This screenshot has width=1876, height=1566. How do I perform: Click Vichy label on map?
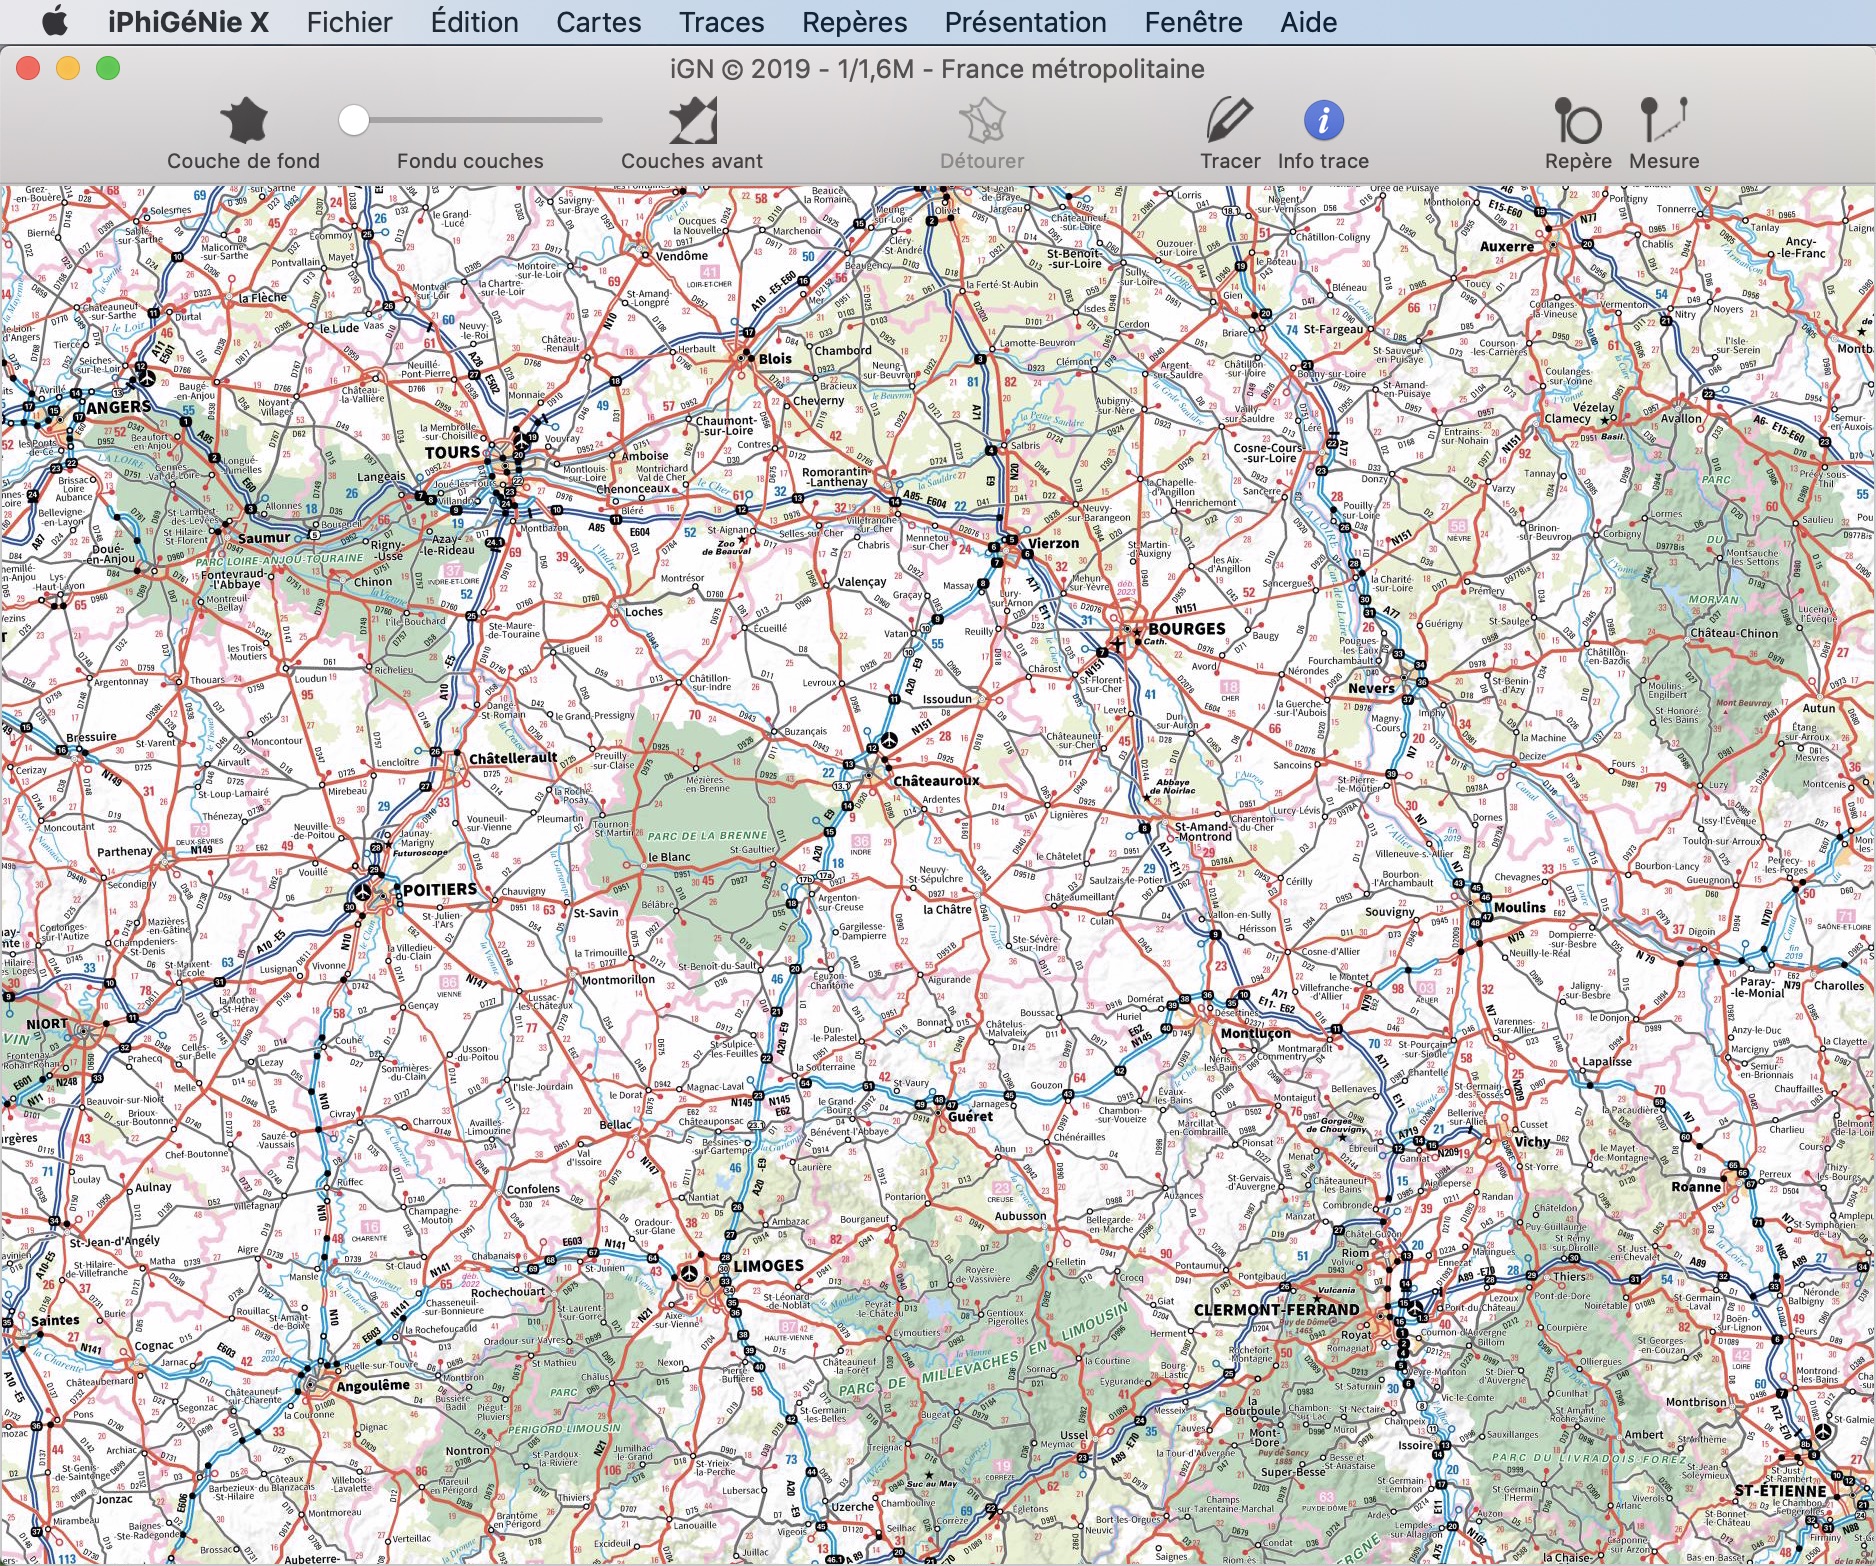click(x=1532, y=1141)
